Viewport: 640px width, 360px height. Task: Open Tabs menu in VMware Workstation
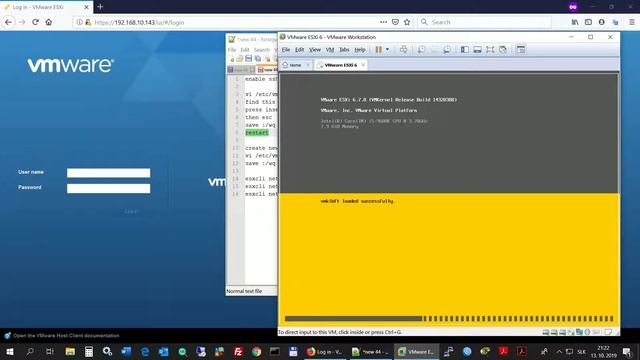coord(344,49)
